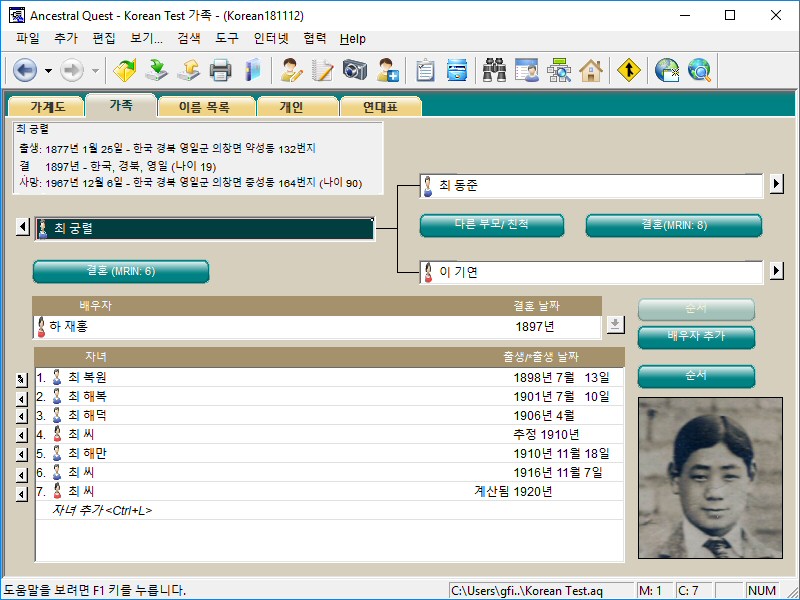Click the binoculars search icon
The width and height of the screenshot is (800, 600).
pos(494,70)
